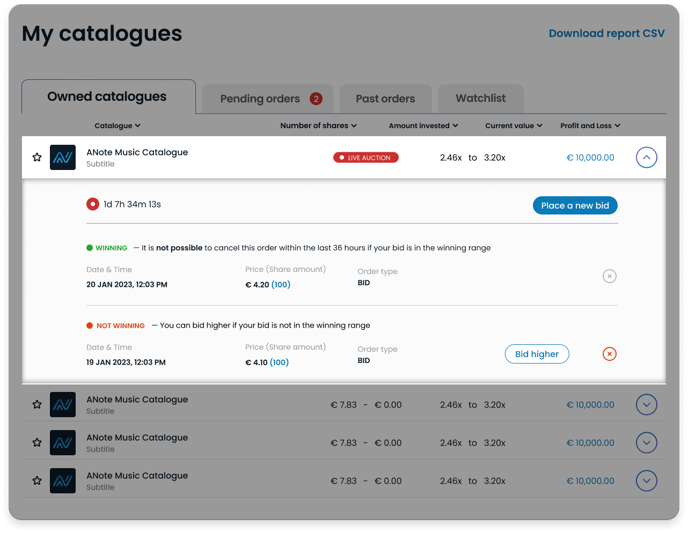Viewport: 688px width, 533px height.
Task: Sort by Number of shares column
Action: 319,126
